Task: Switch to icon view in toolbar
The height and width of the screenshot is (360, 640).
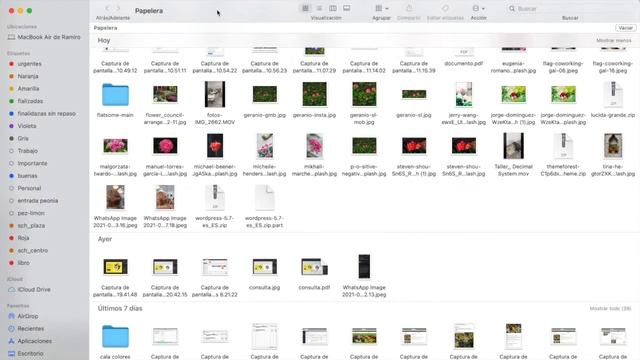Action: tap(305, 8)
